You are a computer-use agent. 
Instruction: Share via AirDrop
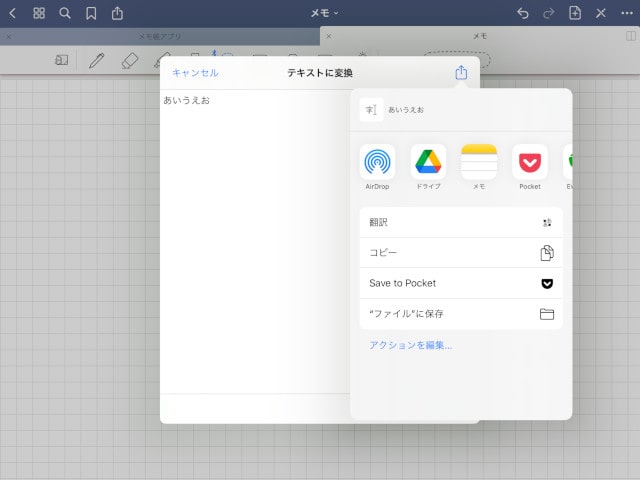[377, 167]
